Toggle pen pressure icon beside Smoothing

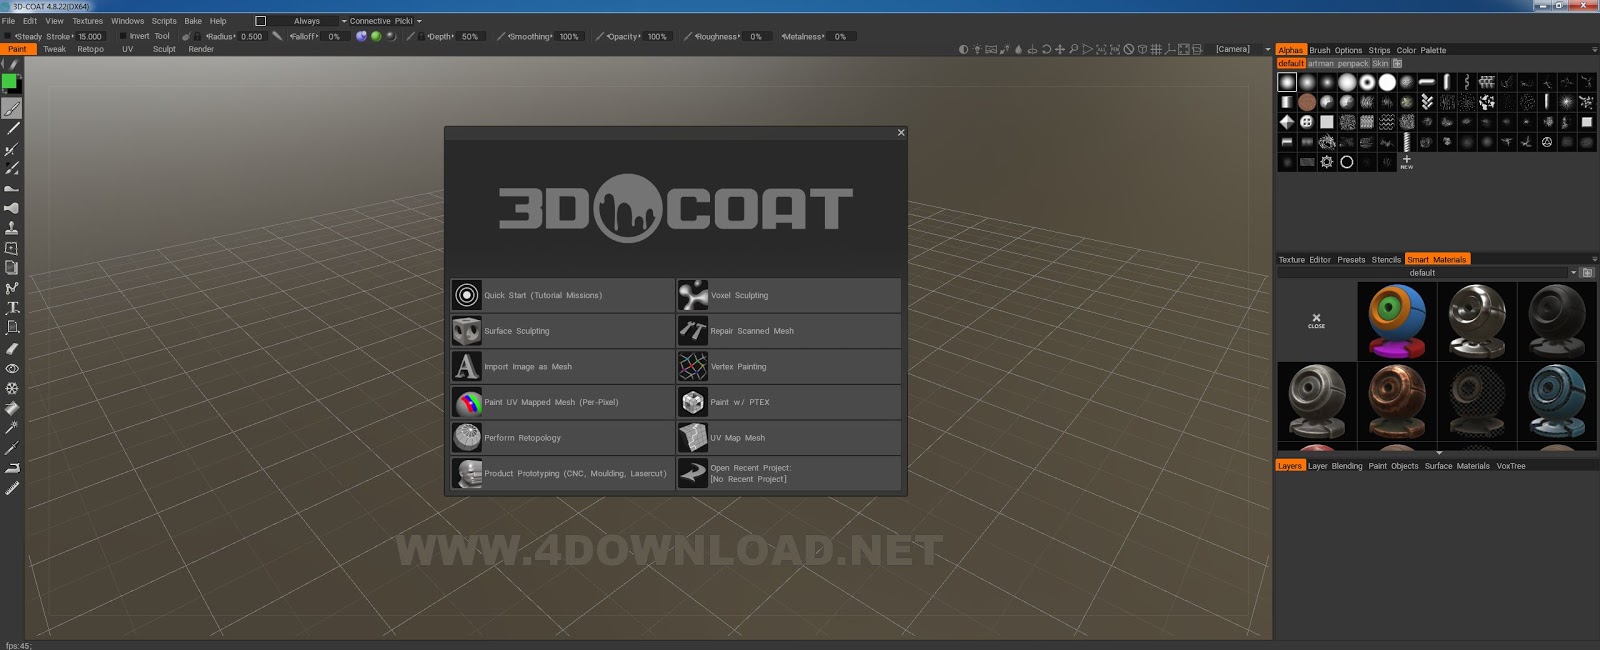[x=501, y=36]
